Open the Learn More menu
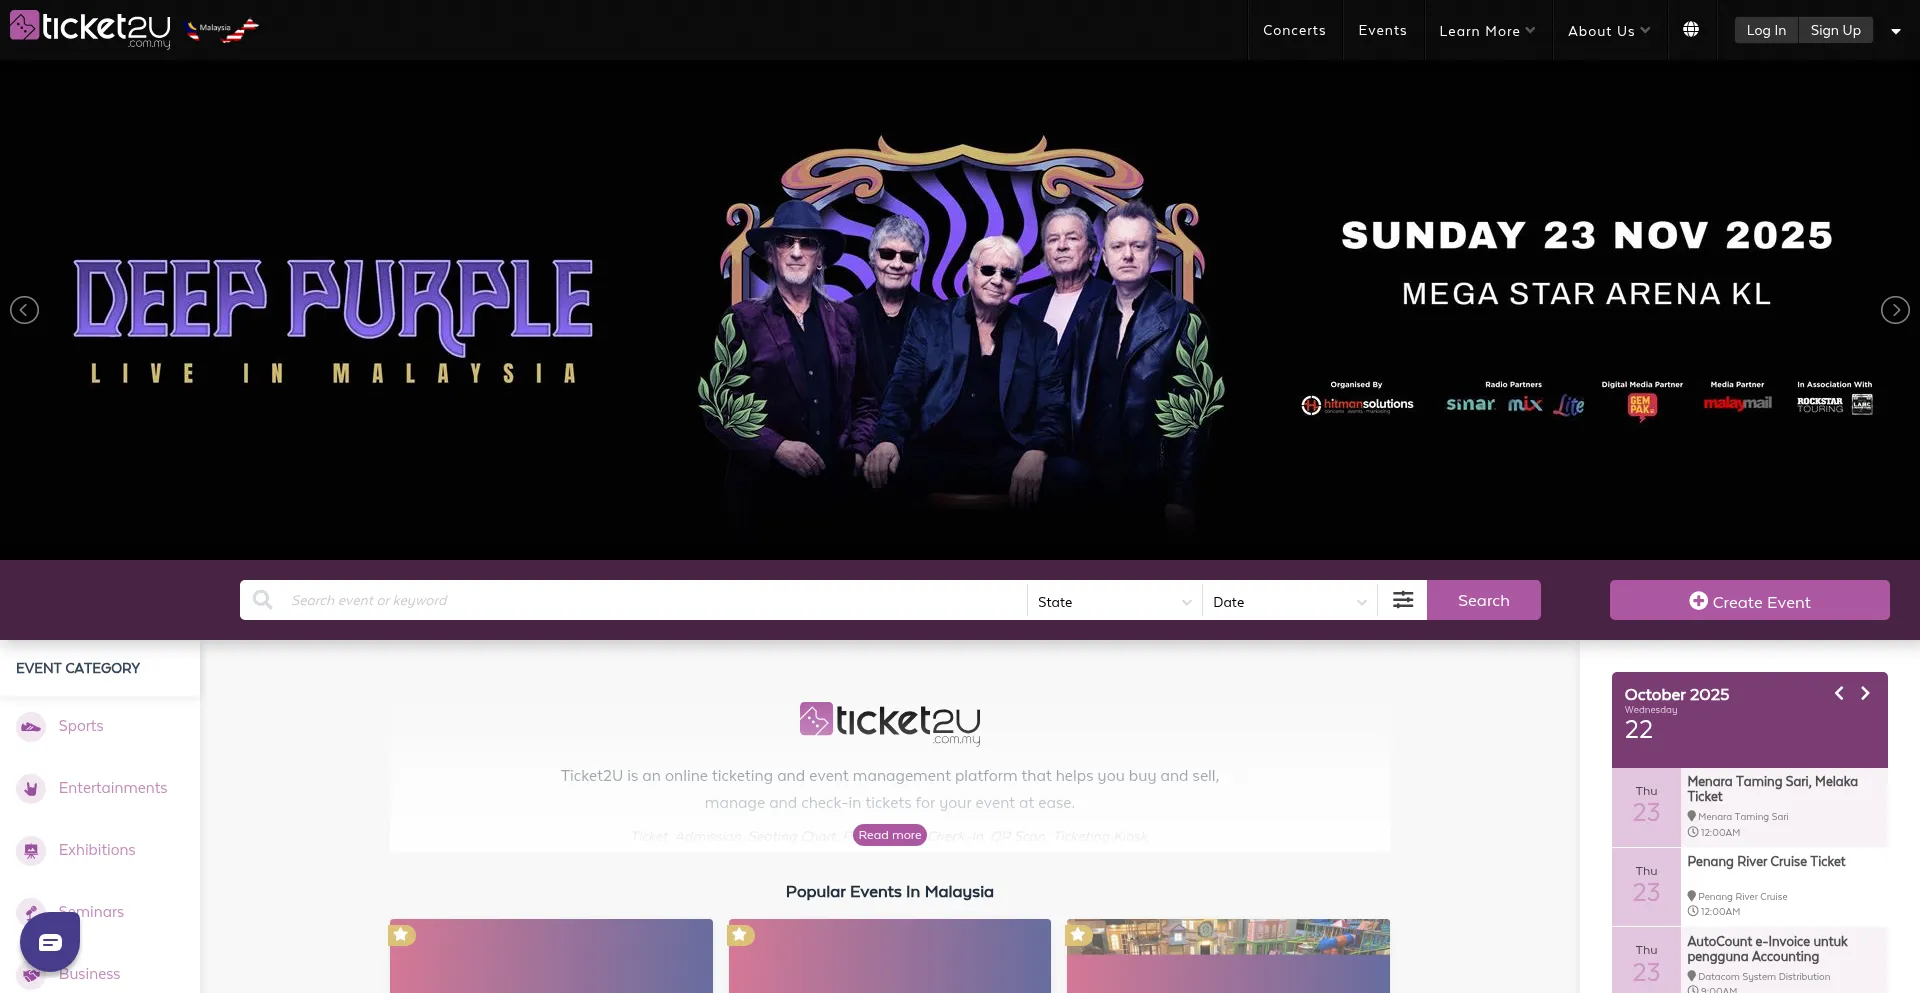The height and width of the screenshot is (993, 1920). (1487, 31)
